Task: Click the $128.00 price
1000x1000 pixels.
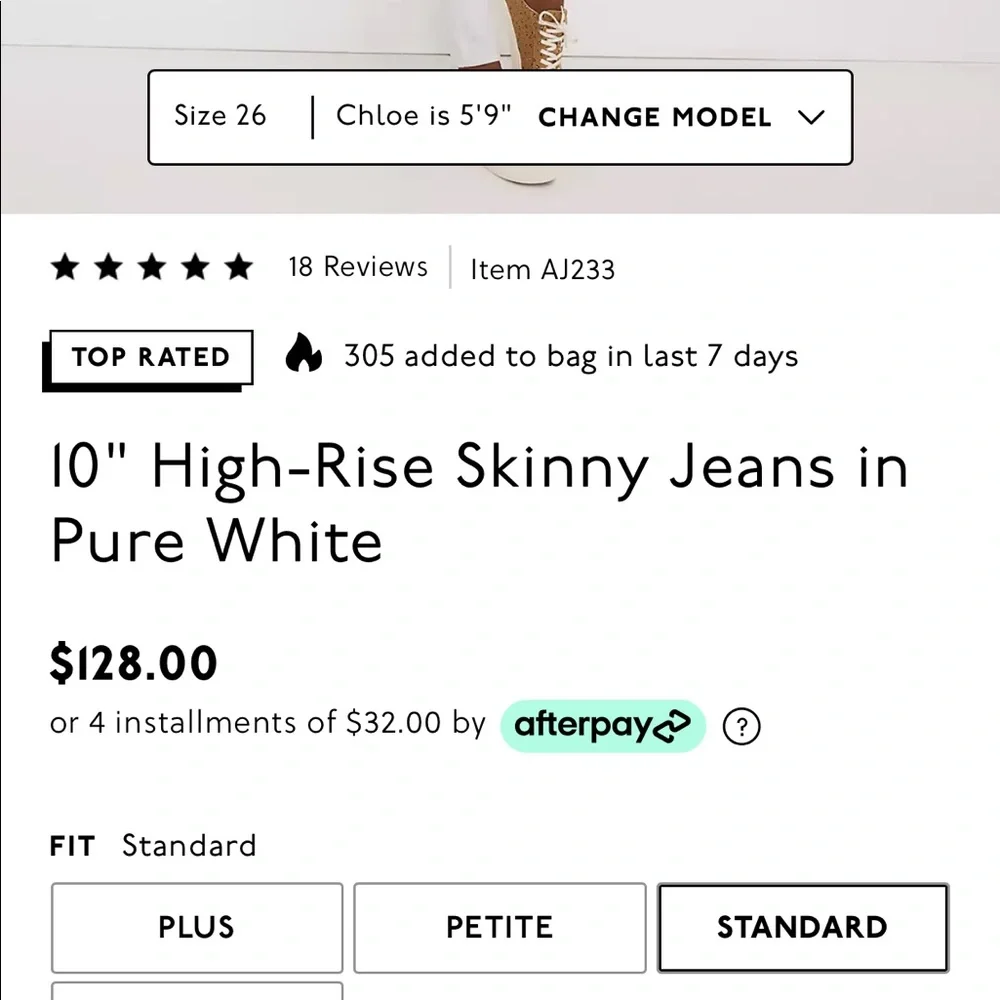Action: pyautogui.click(x=134, y=661)
